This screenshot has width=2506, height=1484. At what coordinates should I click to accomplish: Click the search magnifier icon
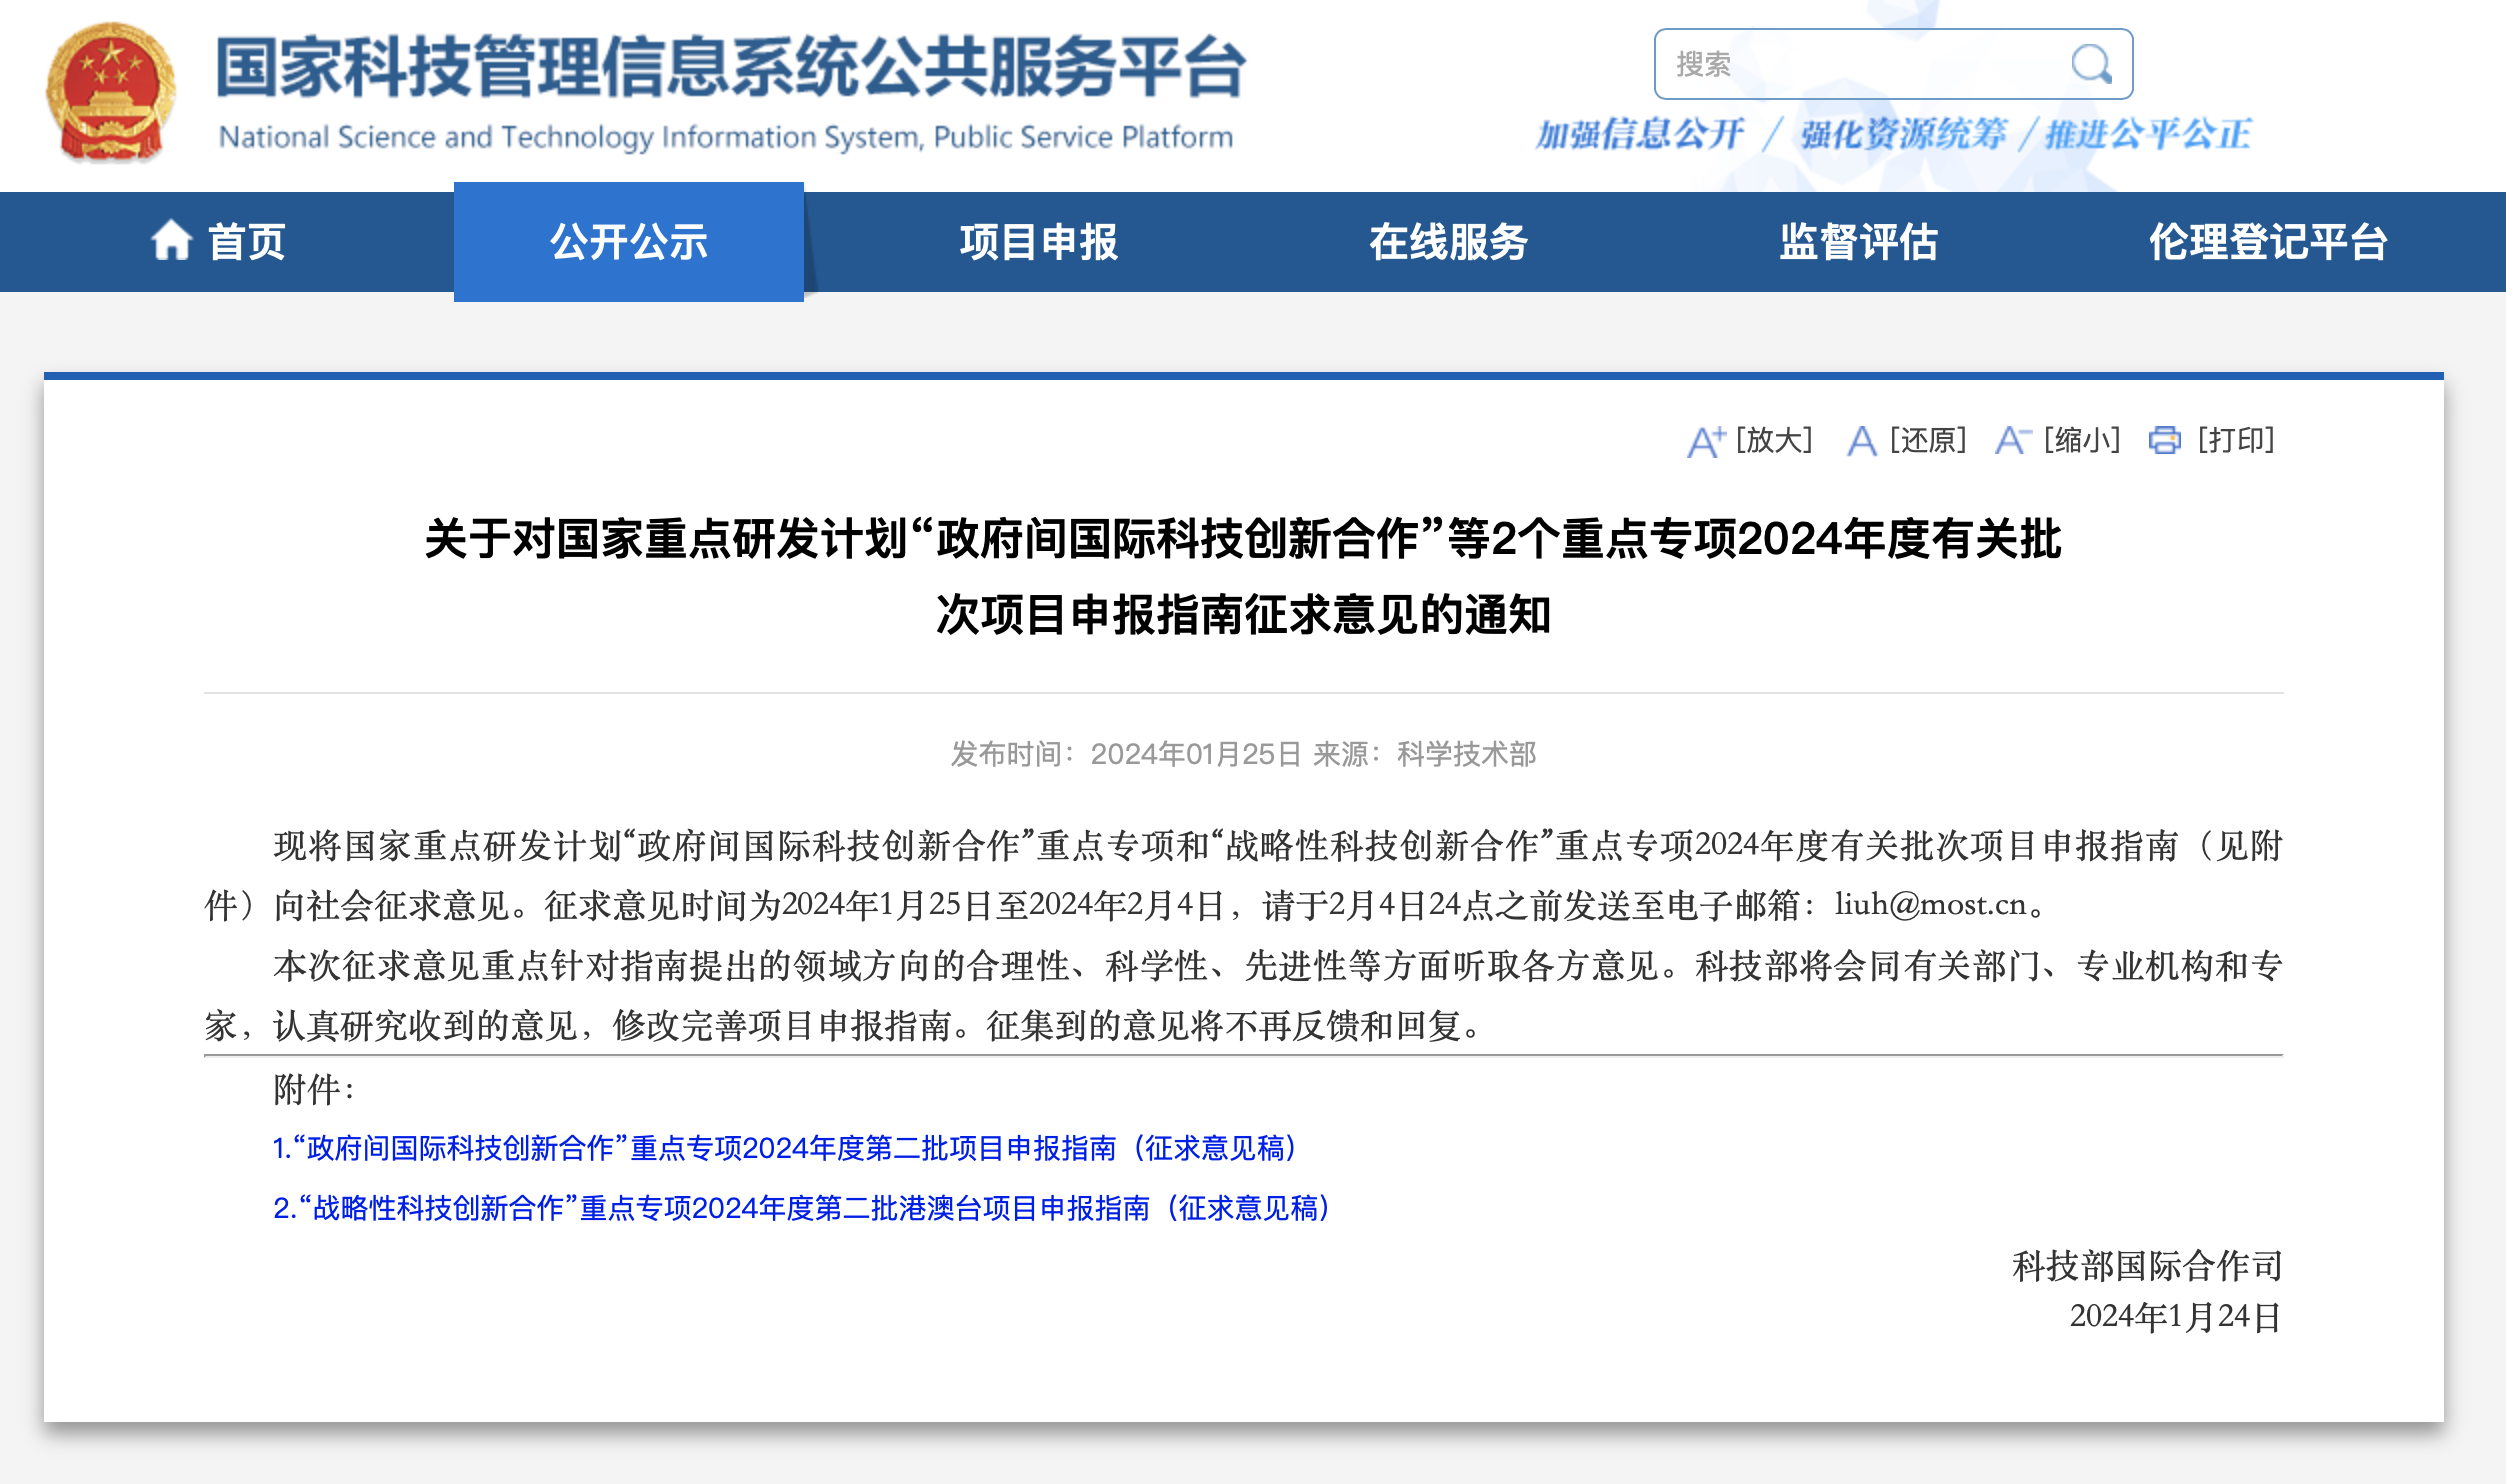click(x=2091, y=64)
